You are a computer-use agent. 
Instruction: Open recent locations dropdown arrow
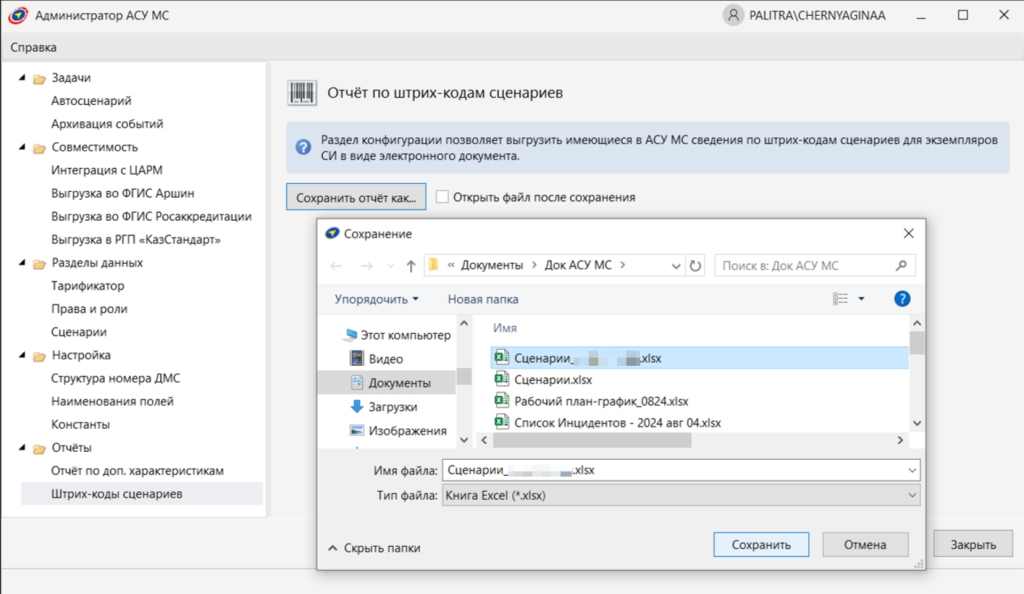[391, 266]
